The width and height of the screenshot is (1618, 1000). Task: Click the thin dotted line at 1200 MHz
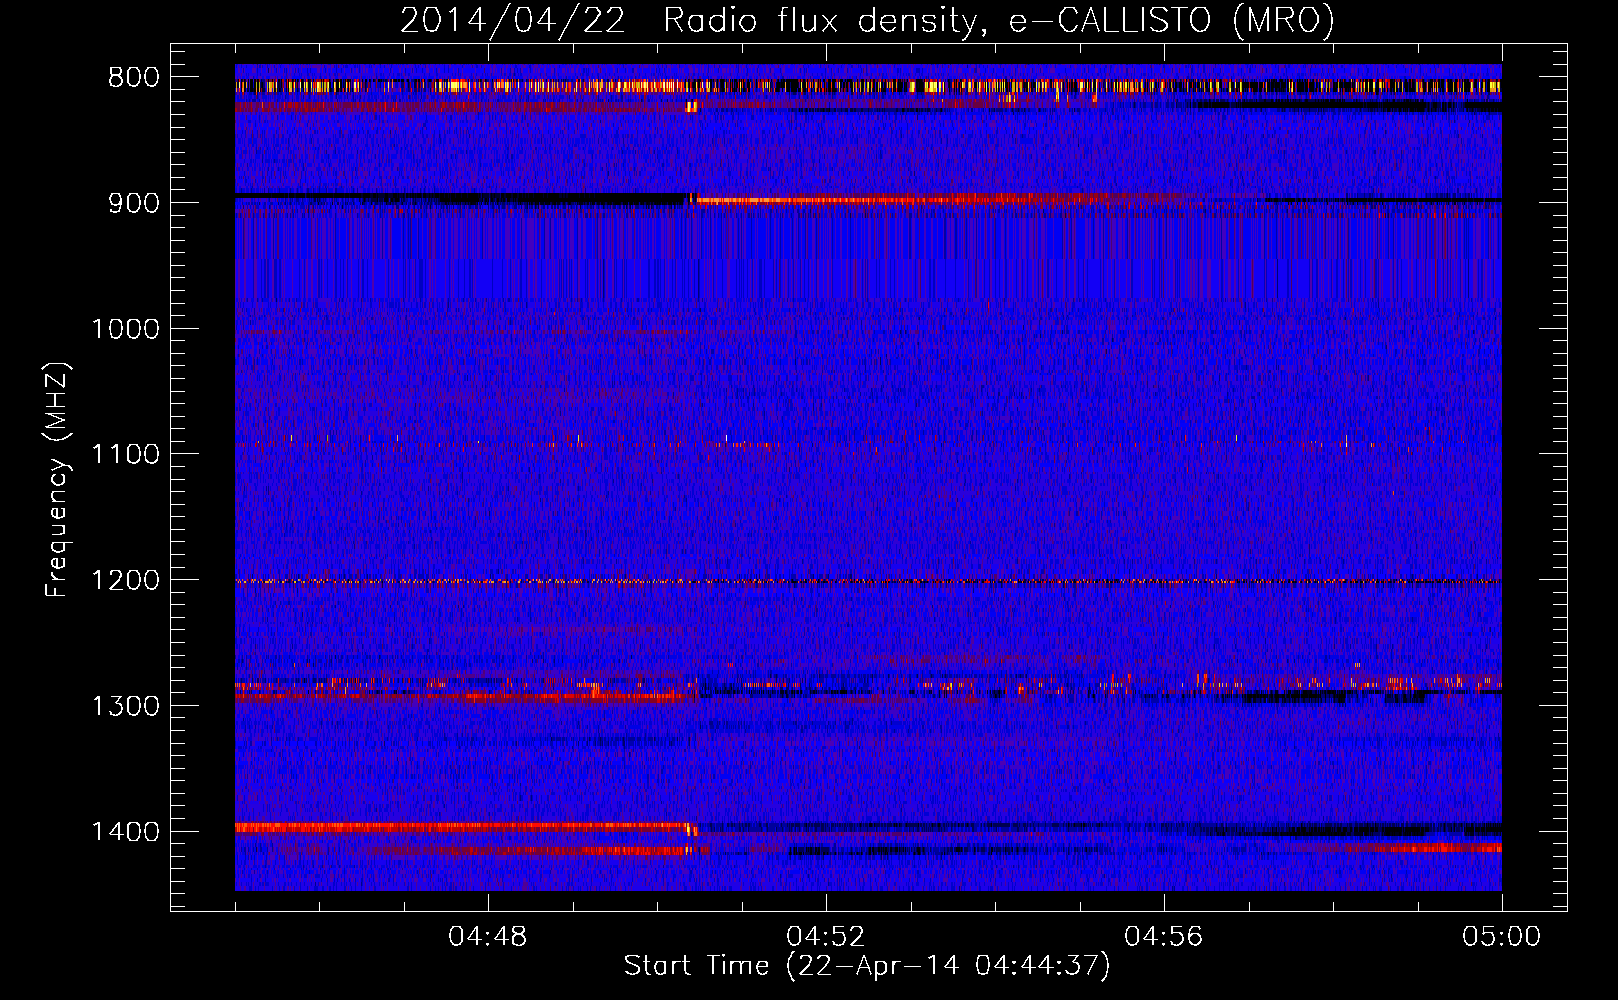[868, 581]
